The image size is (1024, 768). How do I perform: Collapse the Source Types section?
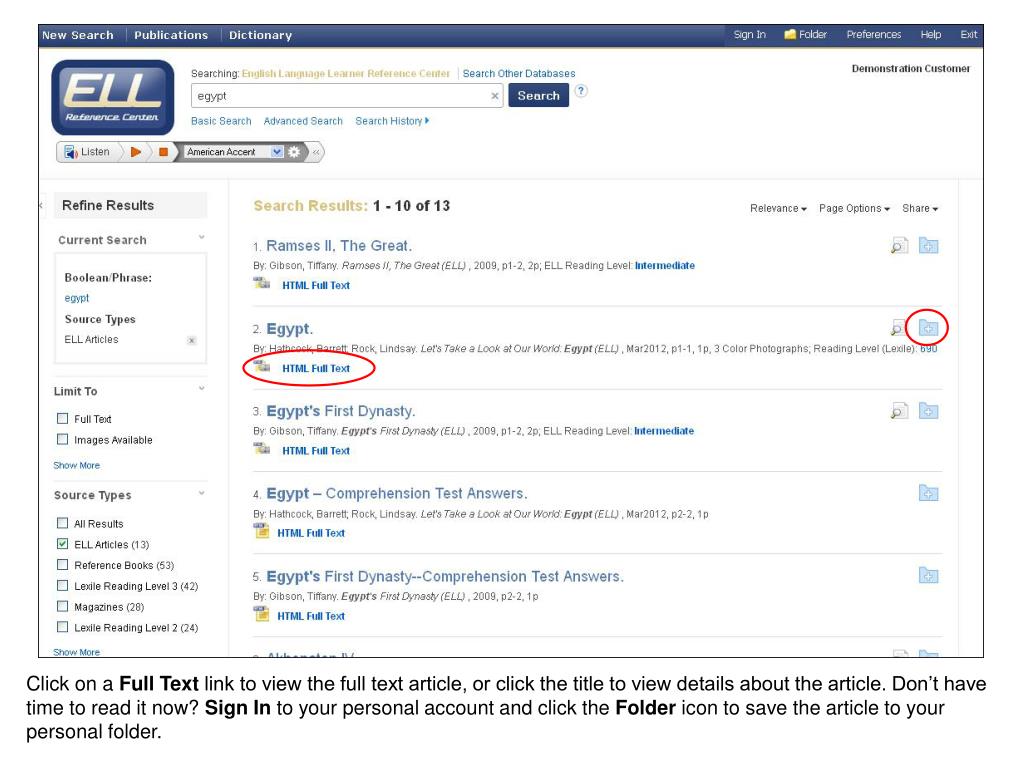click(202, 493)
